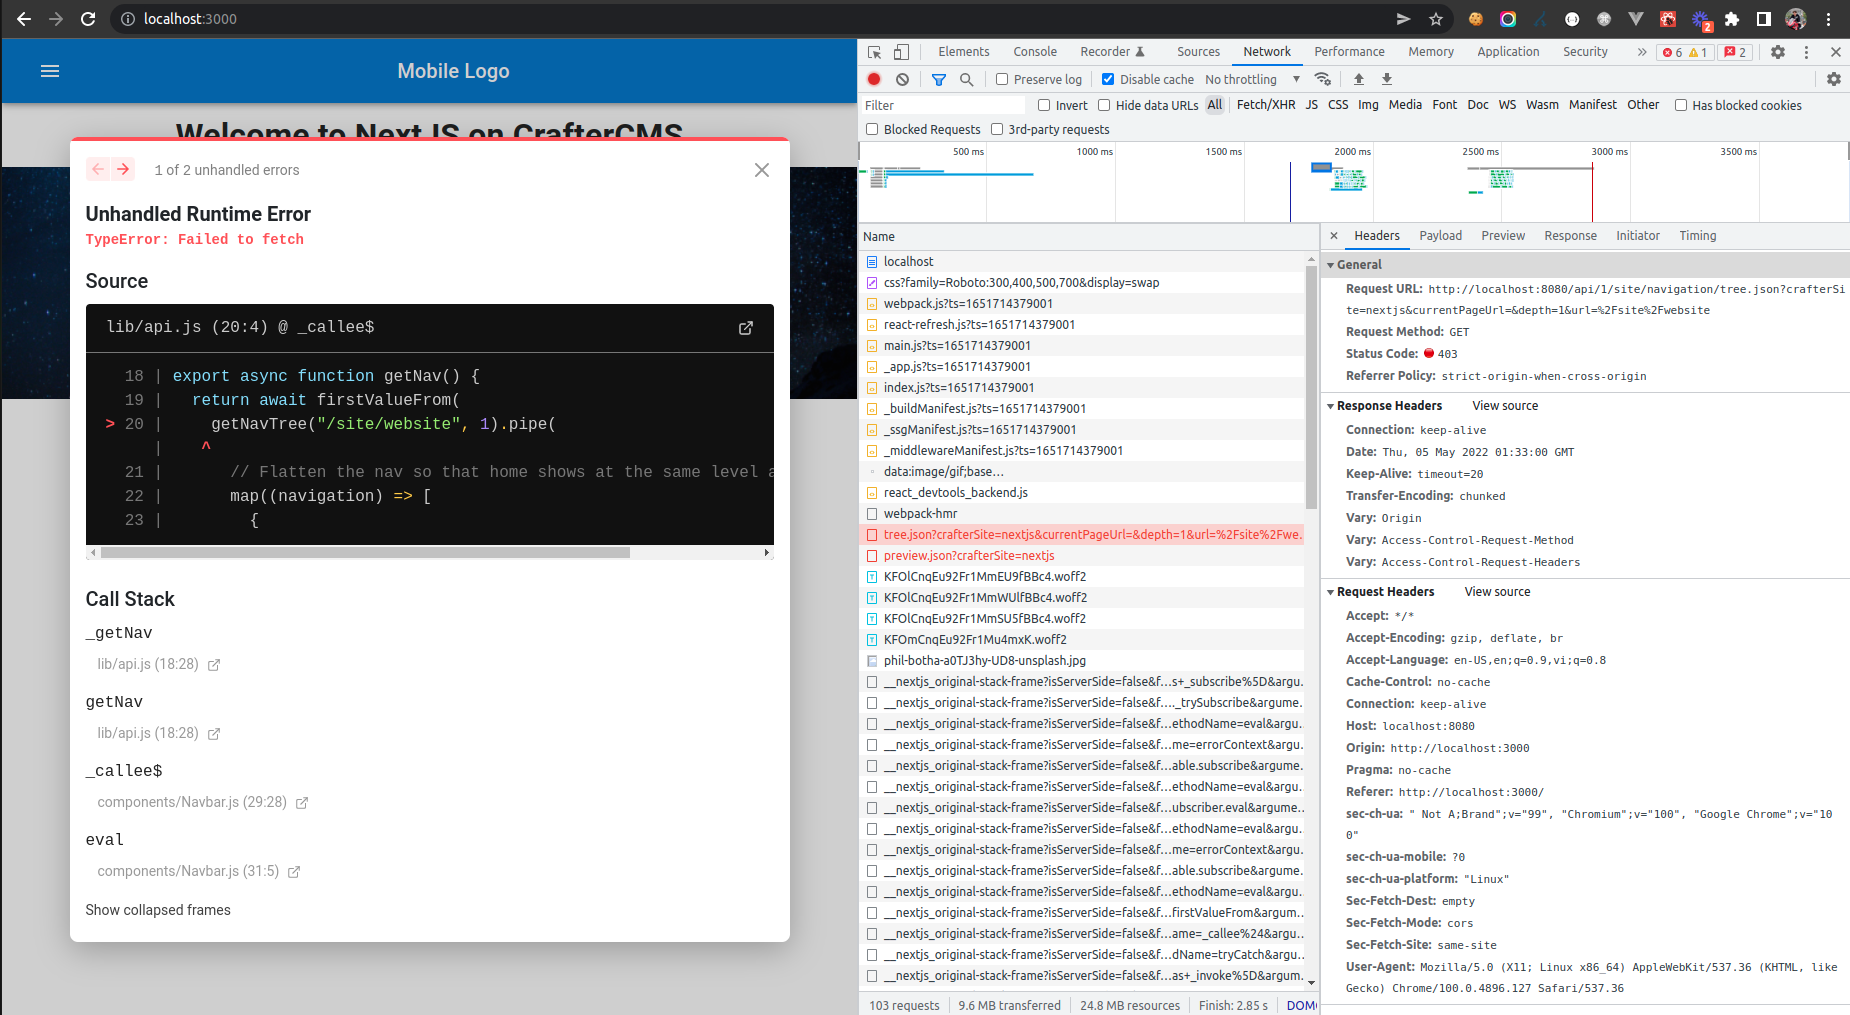Clear the network log
The width and height of the screenshot is (1850, 1015).
(x=903, y=79)
